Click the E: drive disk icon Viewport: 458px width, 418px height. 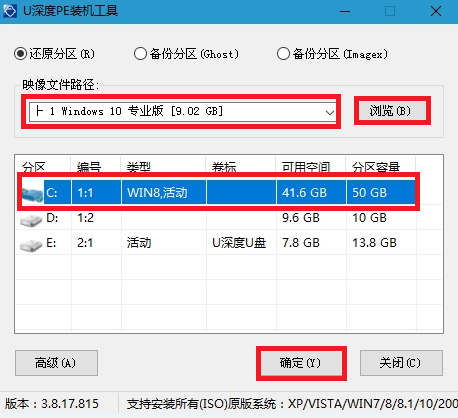click(x=31, y=245)
